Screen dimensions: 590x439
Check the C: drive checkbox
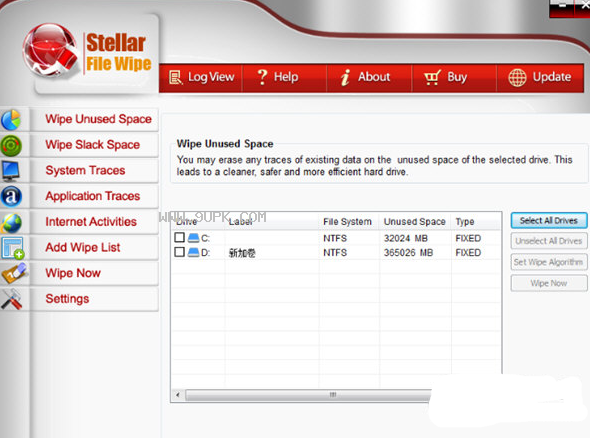(179, 237)
